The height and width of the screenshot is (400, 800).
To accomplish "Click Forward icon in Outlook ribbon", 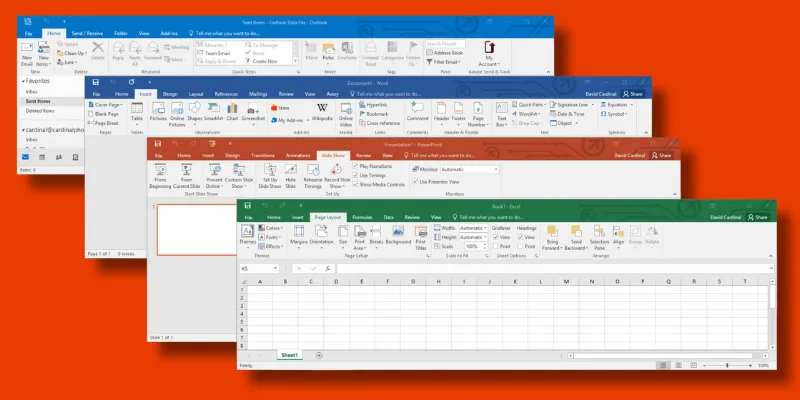I will tap(153, 47).
